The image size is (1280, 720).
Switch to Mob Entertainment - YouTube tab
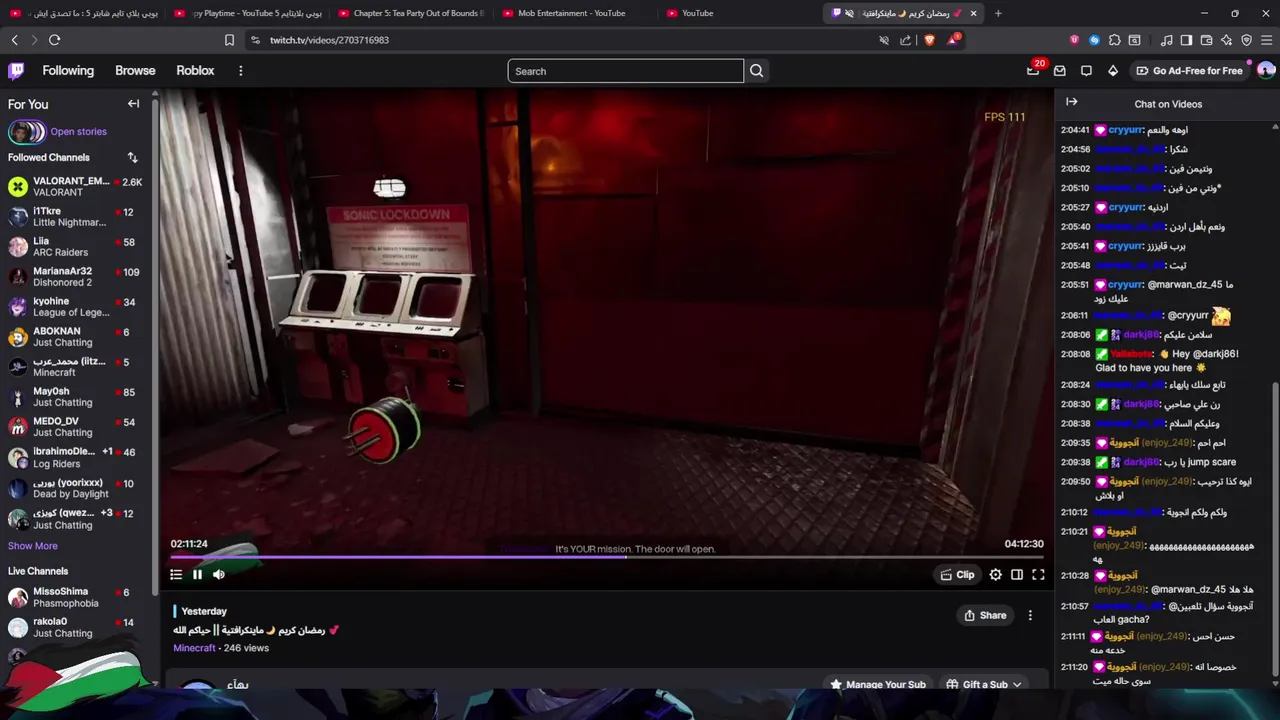click(571, 13)
